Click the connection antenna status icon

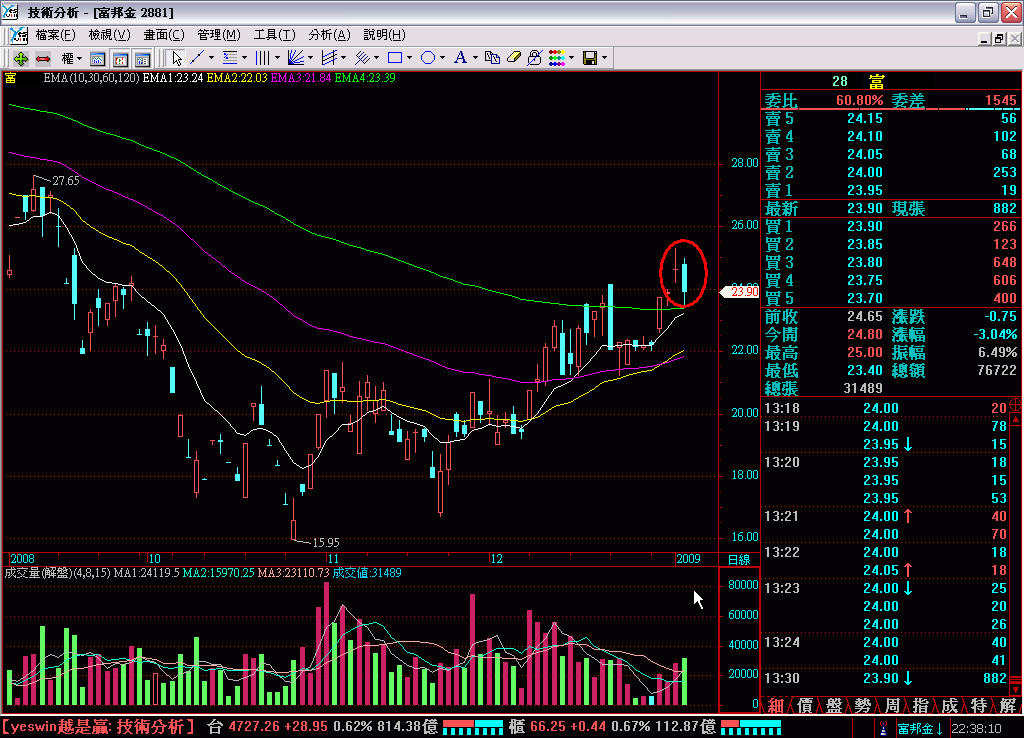(884, 728)
